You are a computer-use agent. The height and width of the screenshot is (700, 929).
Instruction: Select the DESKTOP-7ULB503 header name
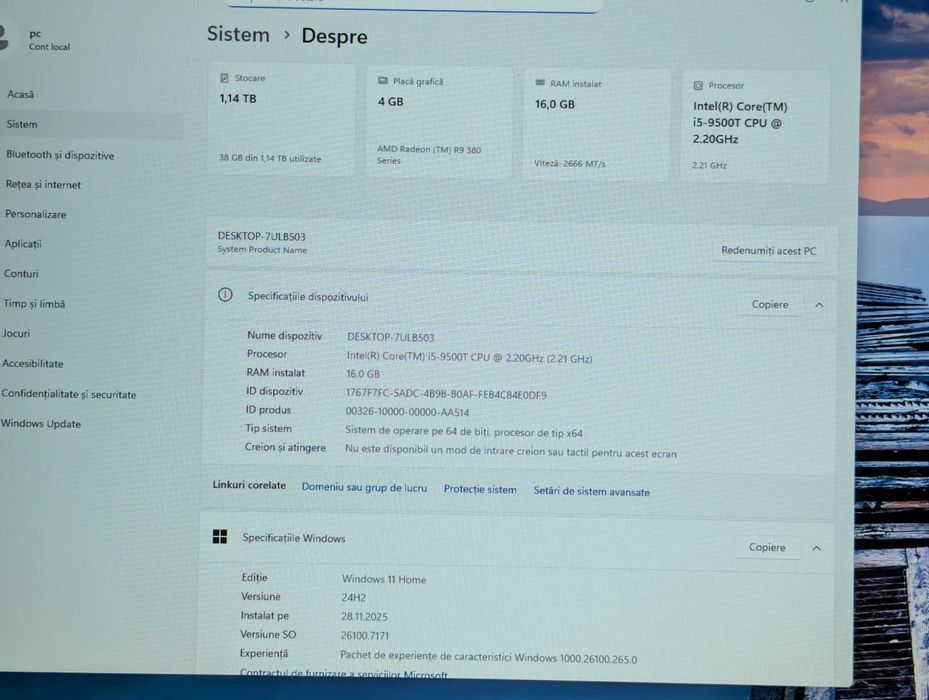(261, 236)
